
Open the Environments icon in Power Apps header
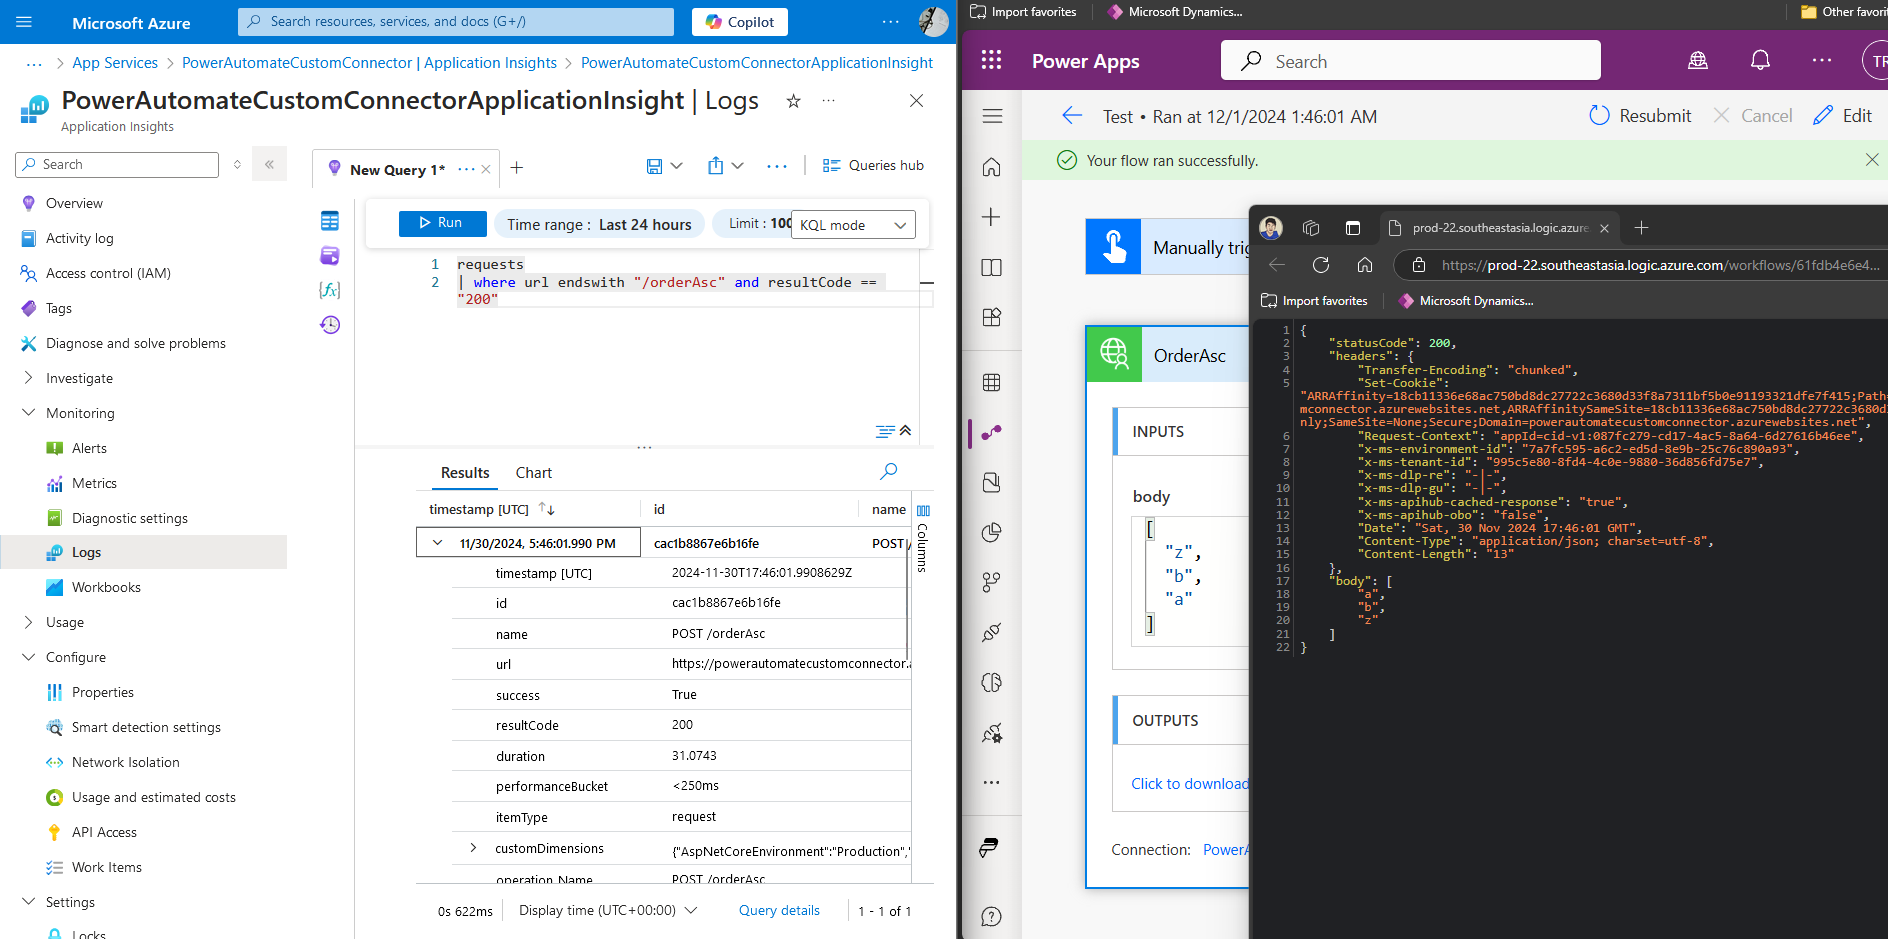(1698, 60)
